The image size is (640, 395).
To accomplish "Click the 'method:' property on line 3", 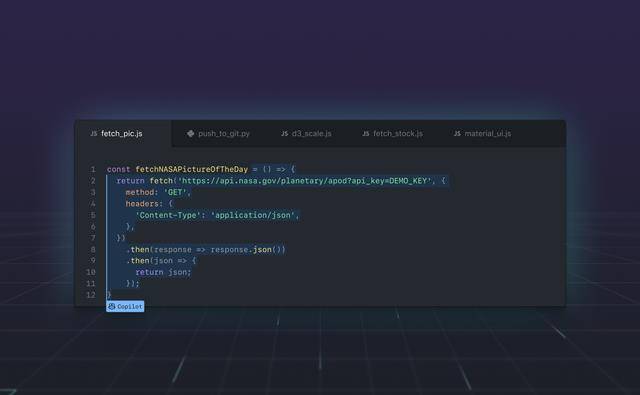I will (x=142, y=192).
